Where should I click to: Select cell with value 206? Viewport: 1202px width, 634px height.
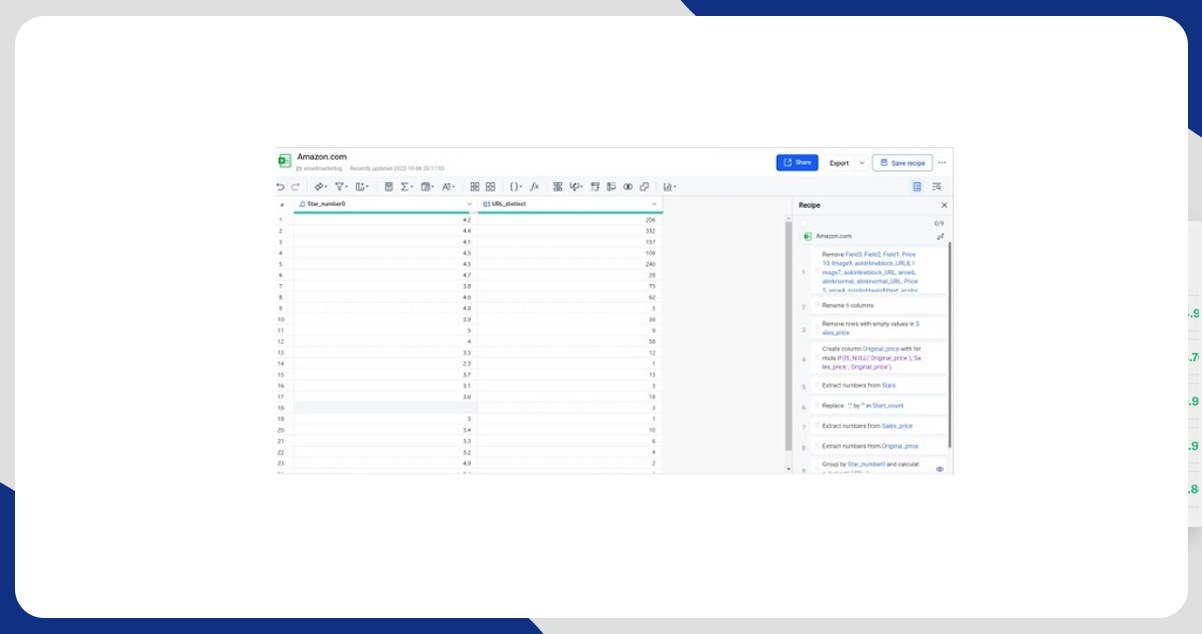[x=570, y=220]
